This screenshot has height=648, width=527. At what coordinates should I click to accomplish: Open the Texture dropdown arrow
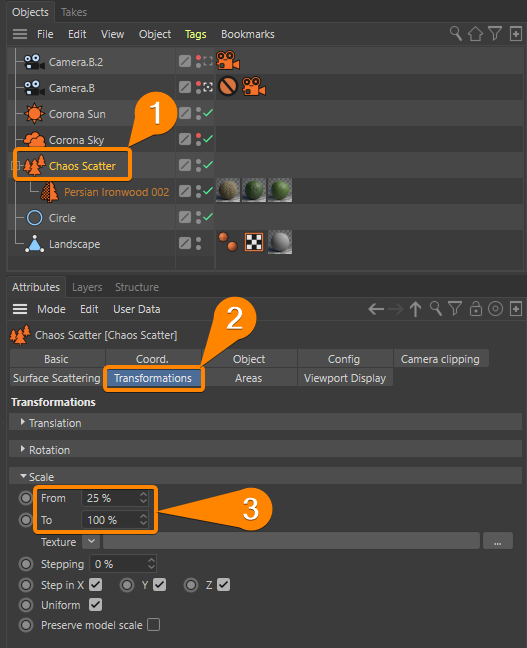click(91, 541)
